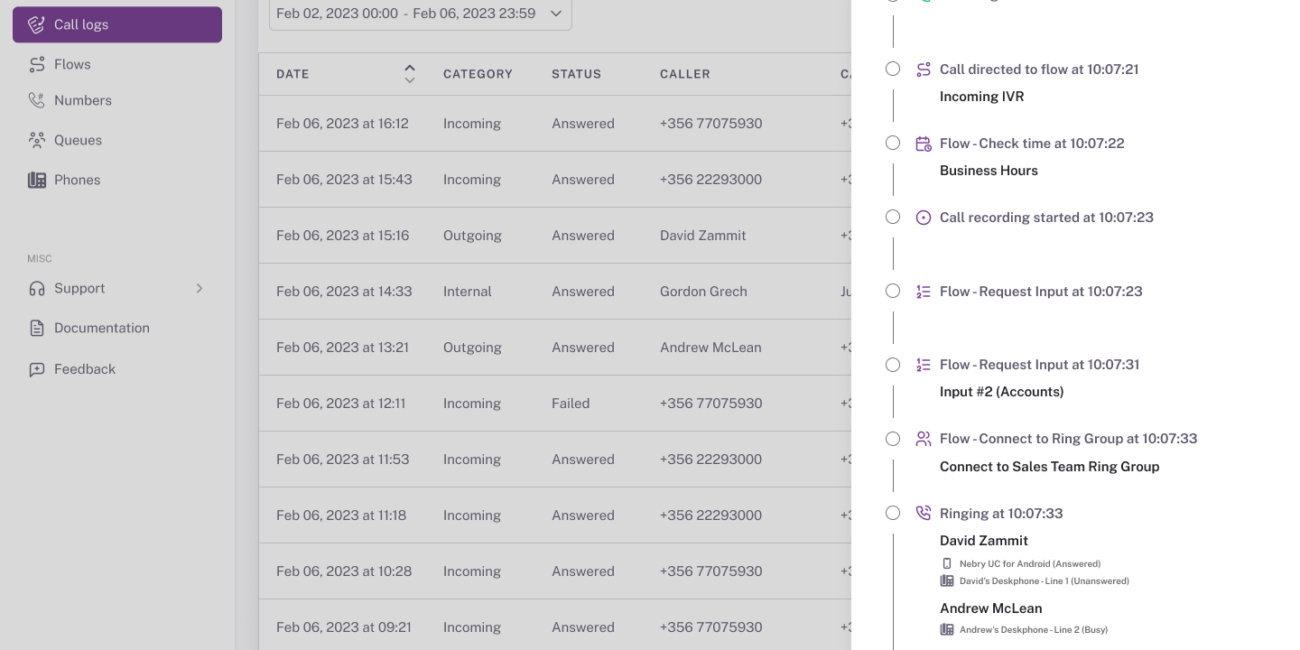
Task: Click Internal category in 14:33 row
Action: pyautogui.click(x=468, y=292)
